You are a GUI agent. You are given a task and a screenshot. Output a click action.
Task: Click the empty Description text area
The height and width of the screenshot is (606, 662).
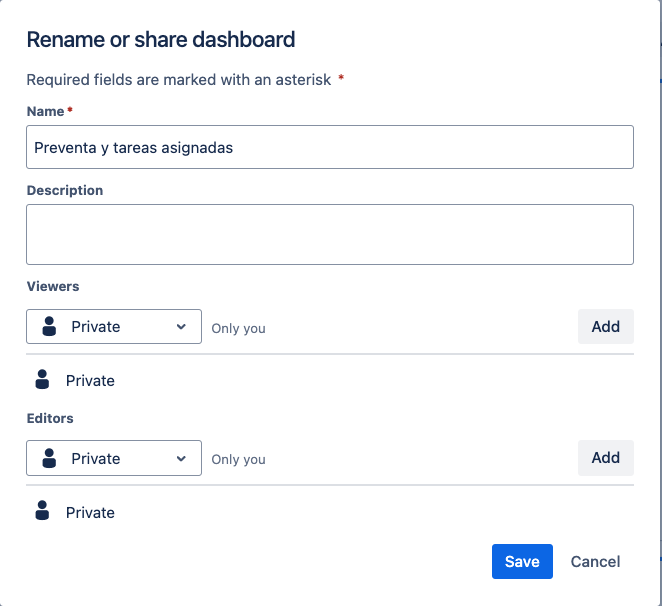[330, 234]
